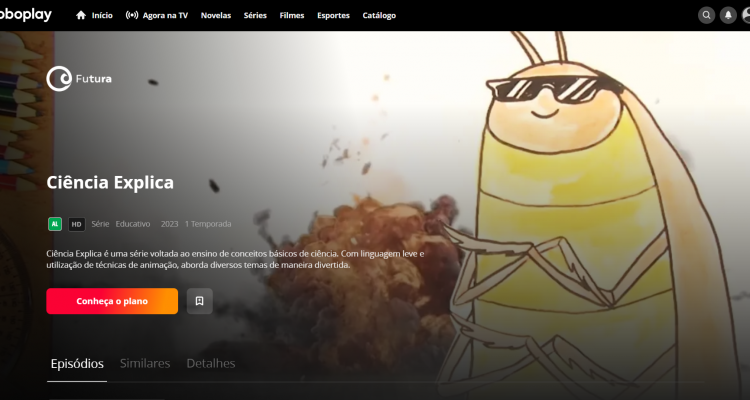Open Agora na TV live section
This screenshot has height=400, width=750.
tap(156, 15)
